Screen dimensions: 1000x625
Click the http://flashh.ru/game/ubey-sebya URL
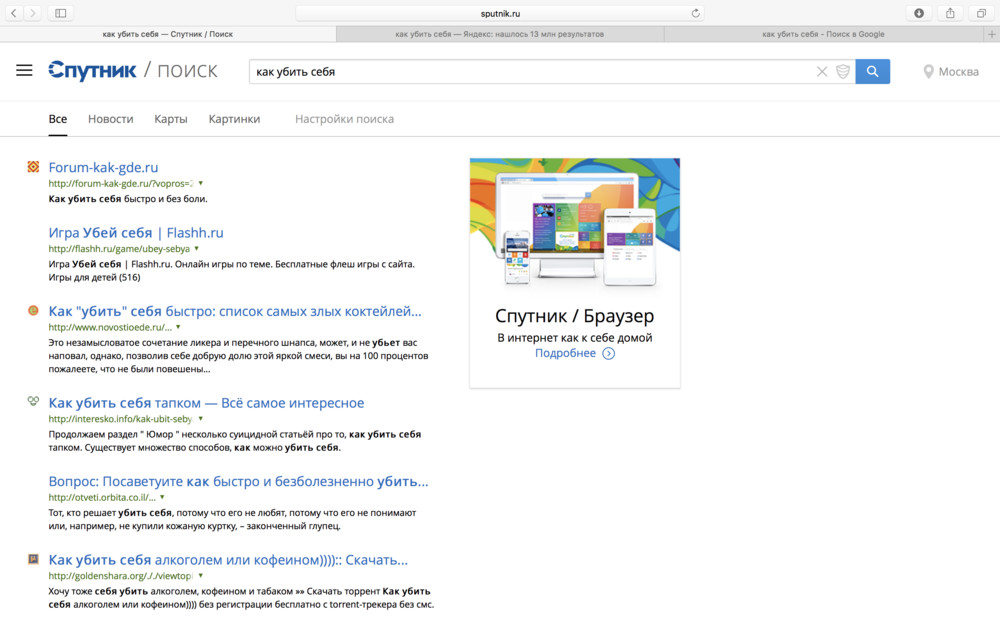point(119,249)
